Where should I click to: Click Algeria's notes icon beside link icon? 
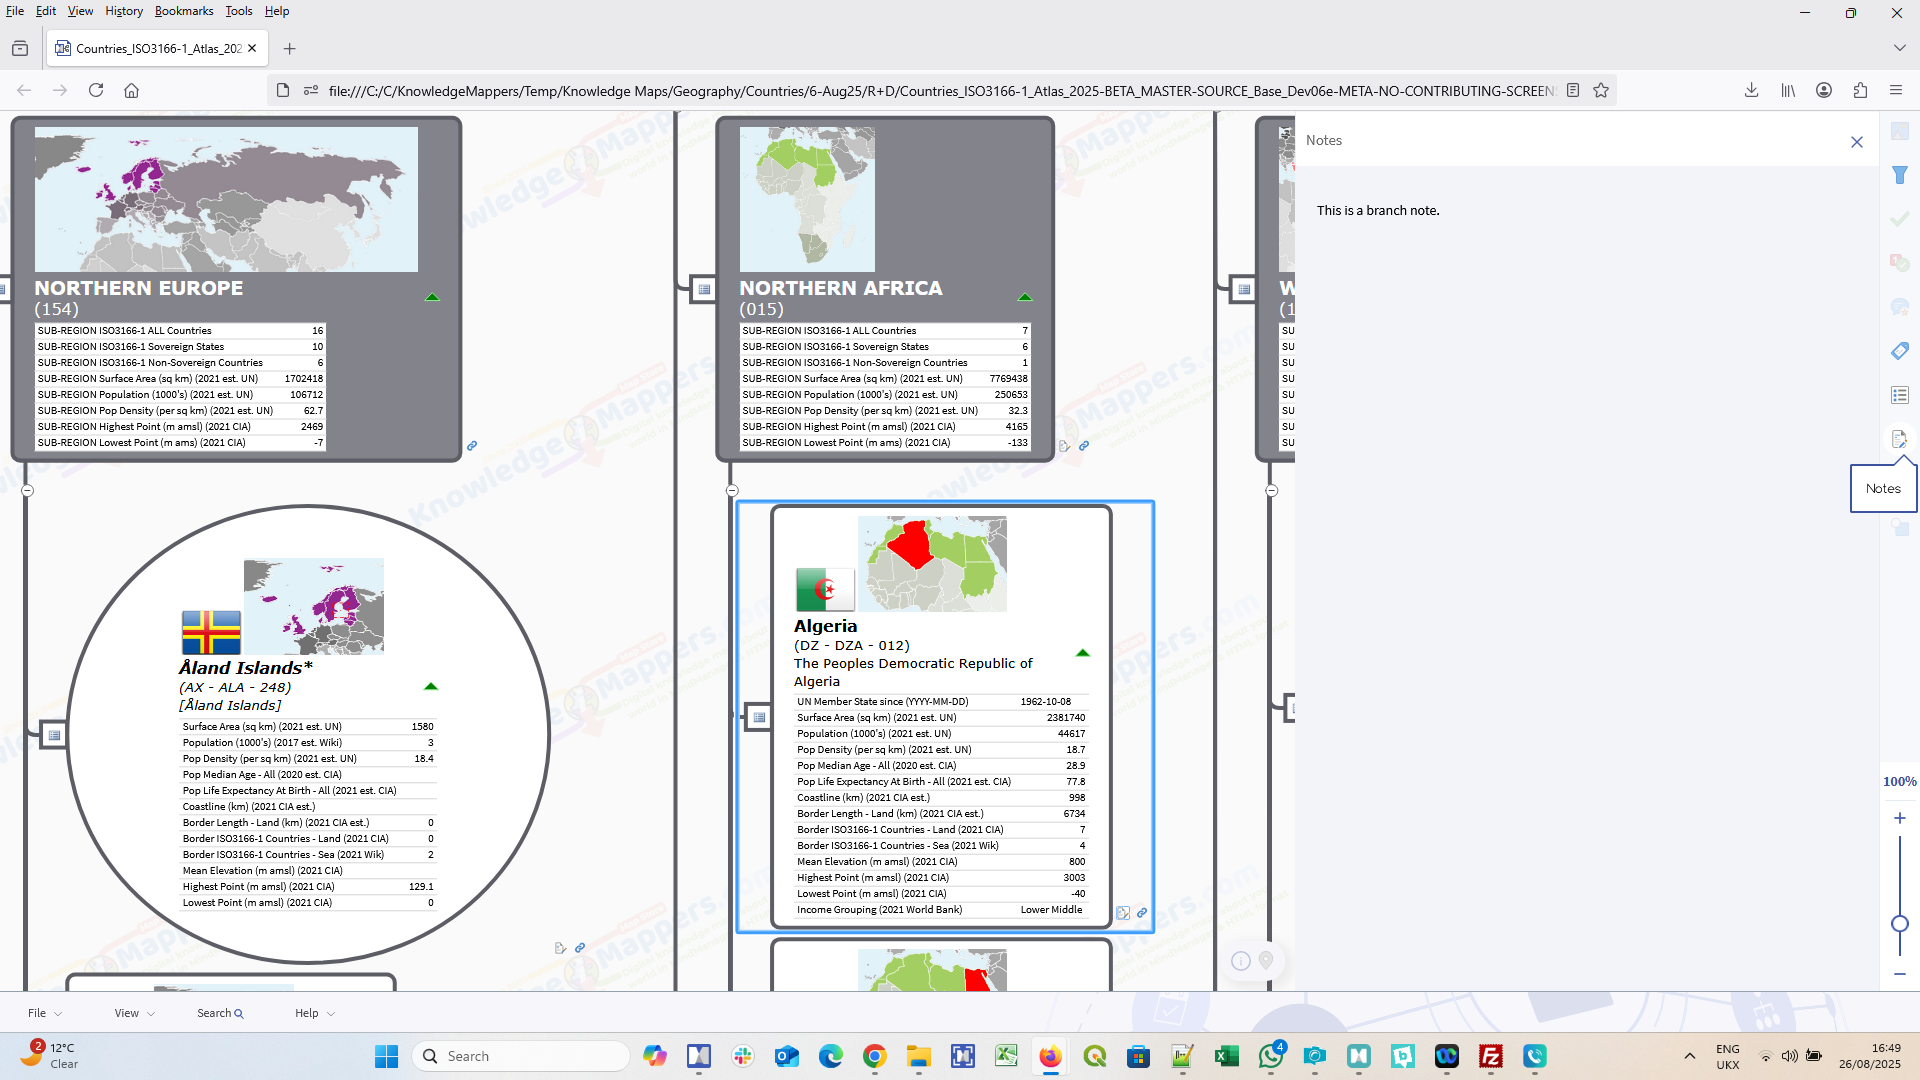[1123, 913]
